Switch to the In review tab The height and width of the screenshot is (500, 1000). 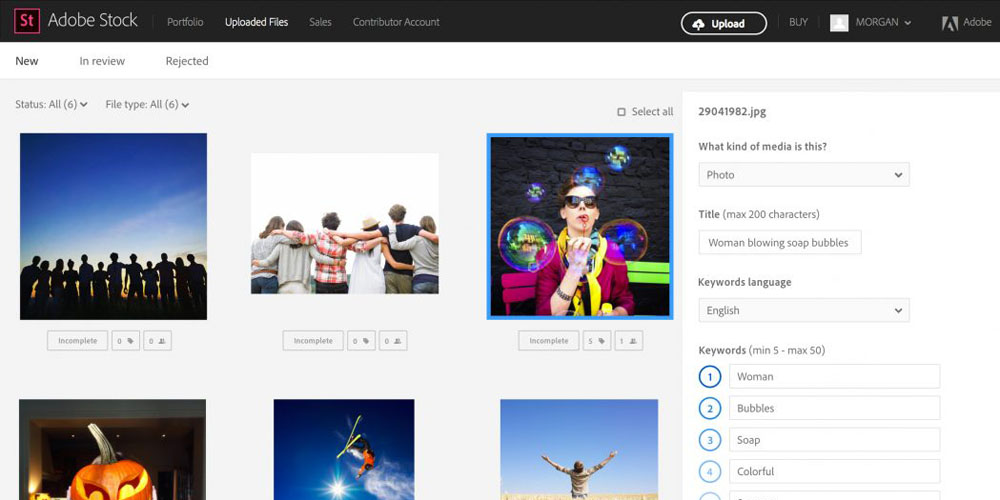point(102,61)
